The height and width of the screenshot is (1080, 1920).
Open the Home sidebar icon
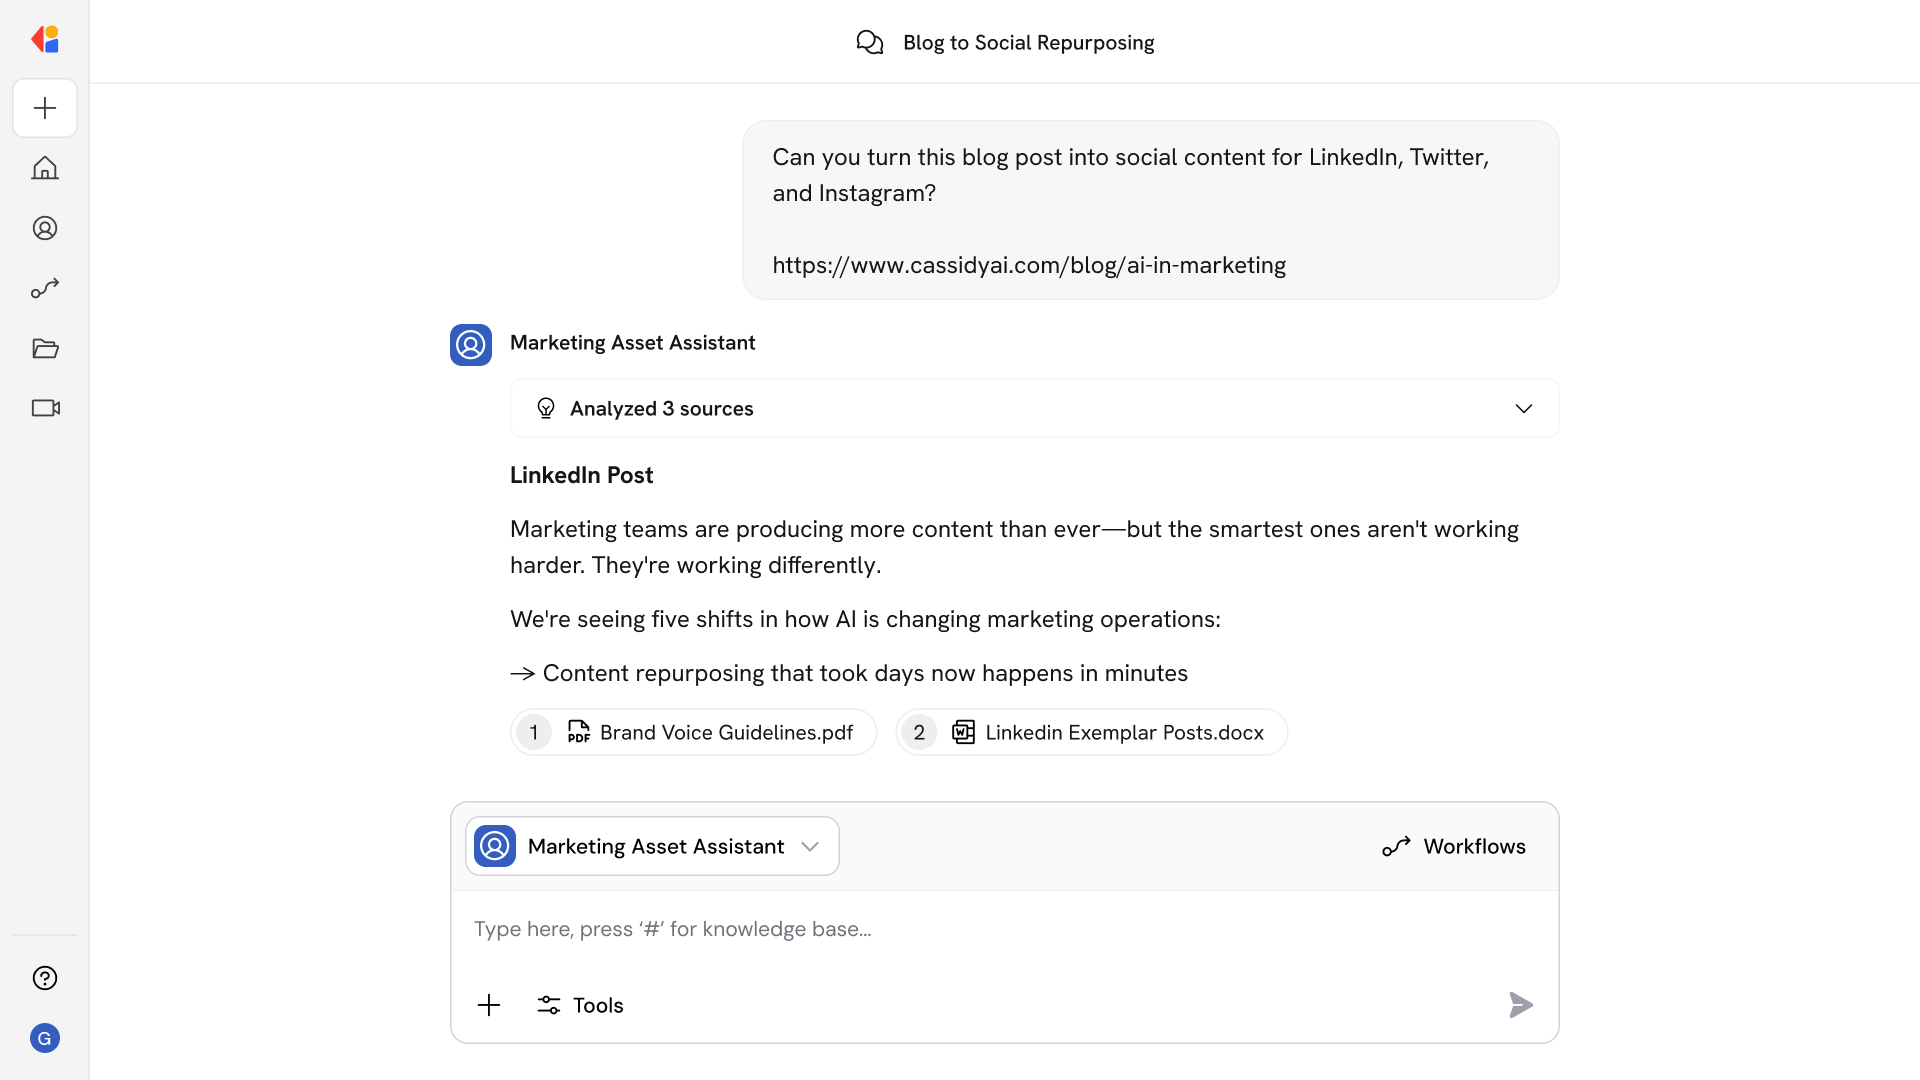pyautogui.click(x=44, y=168)
